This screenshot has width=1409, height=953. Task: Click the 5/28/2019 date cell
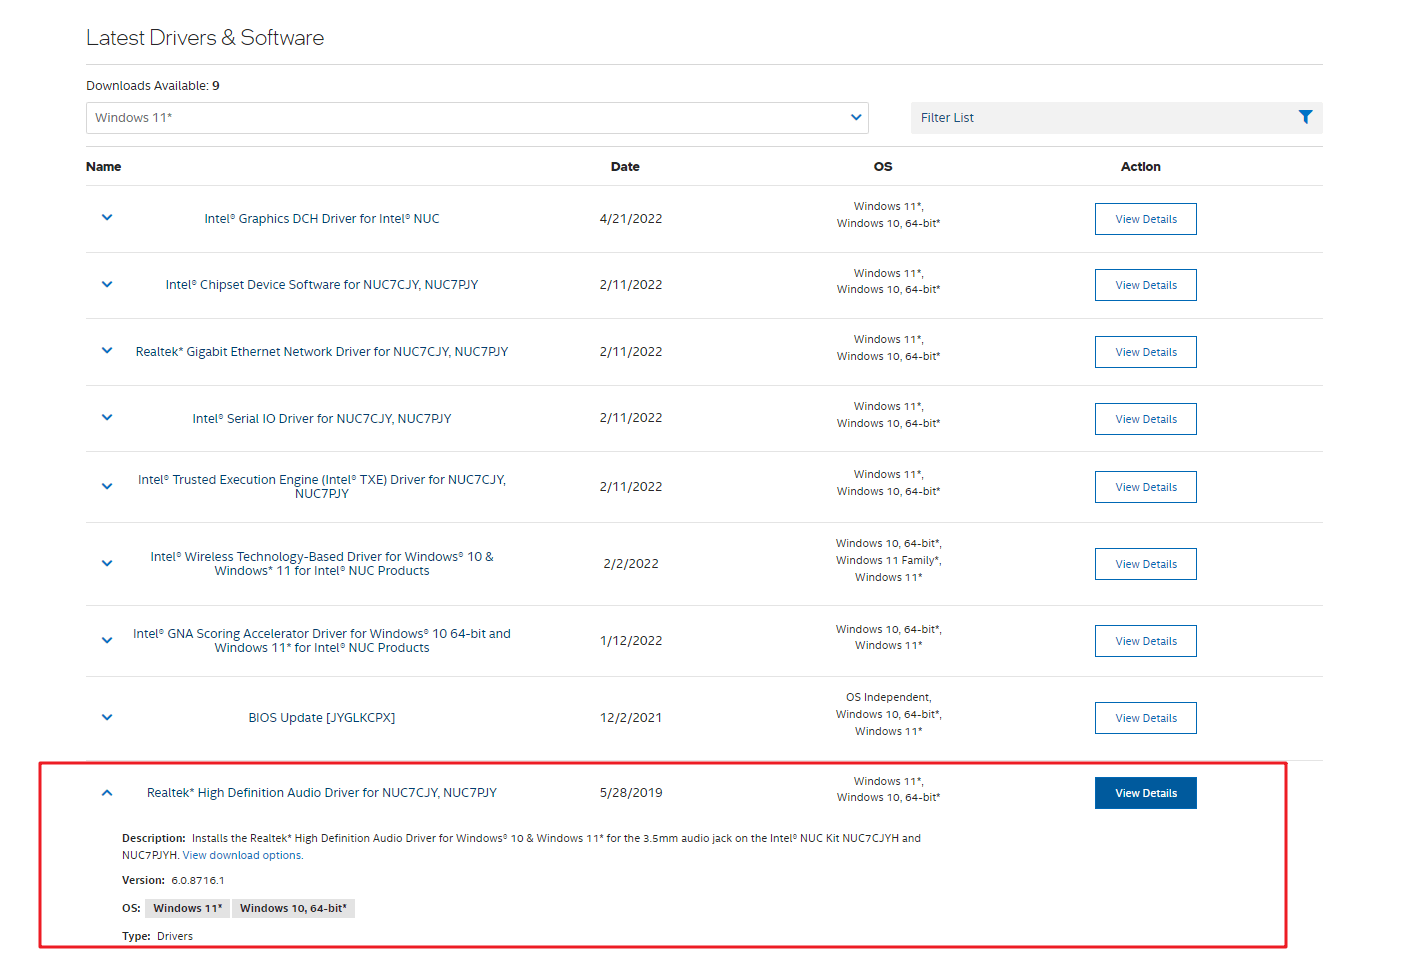pos(631,793)
